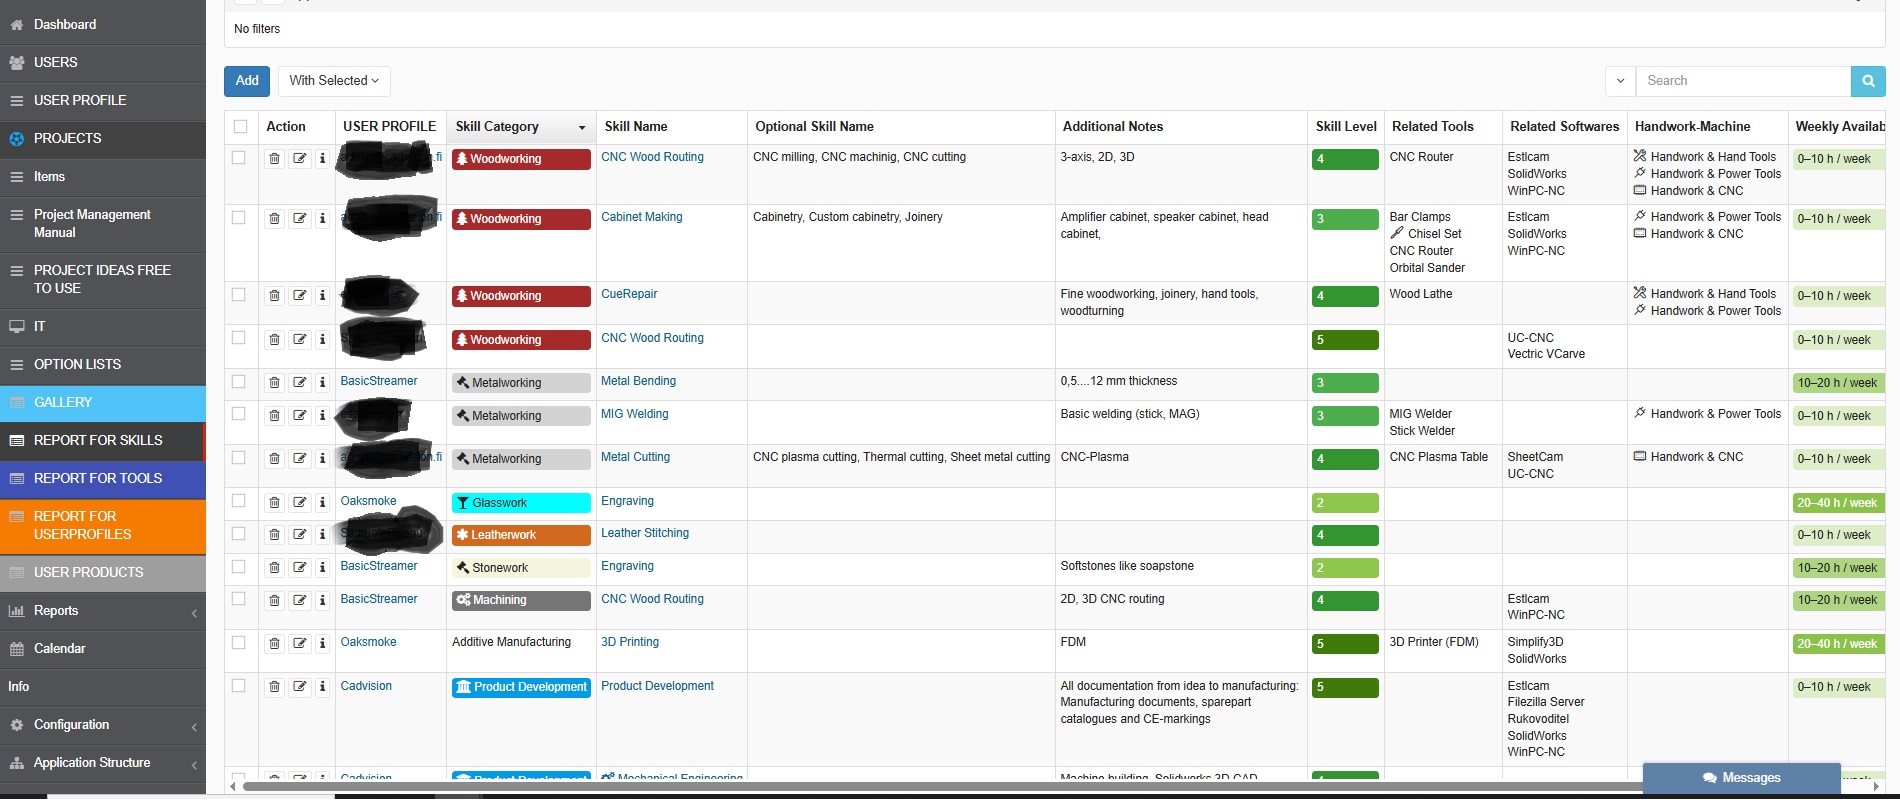The image size is (1900, 800).
Task: Delete the Cabinet Making row via trash icon
Action: (274, 218)
